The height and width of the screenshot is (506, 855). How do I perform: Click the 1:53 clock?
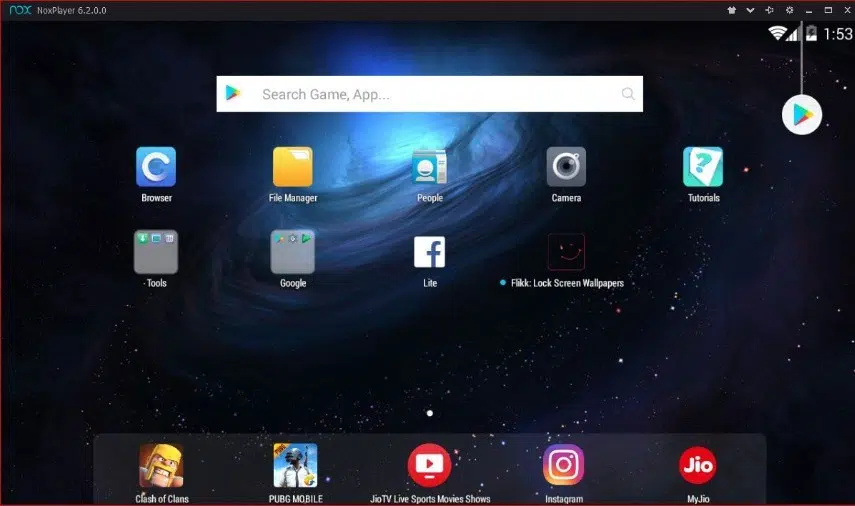(x=837, y=34)
